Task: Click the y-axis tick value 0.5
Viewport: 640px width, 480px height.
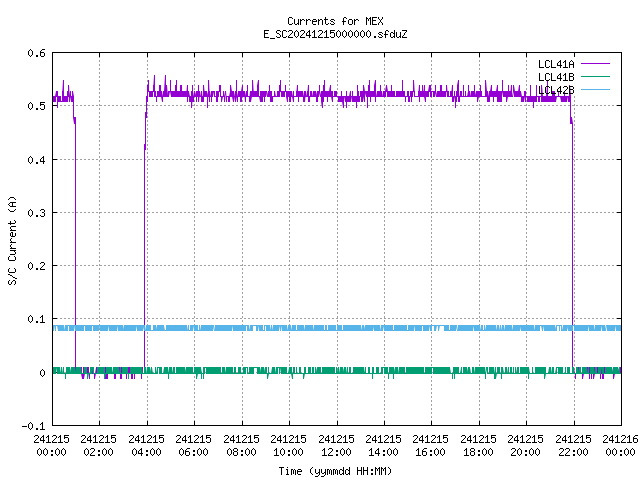Action: (36, 106)
